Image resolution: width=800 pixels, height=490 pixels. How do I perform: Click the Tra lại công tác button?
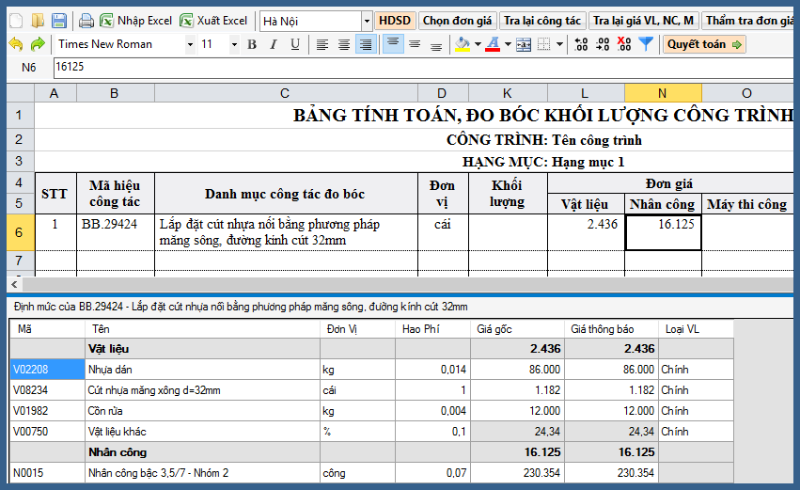[x=542, y=20]
